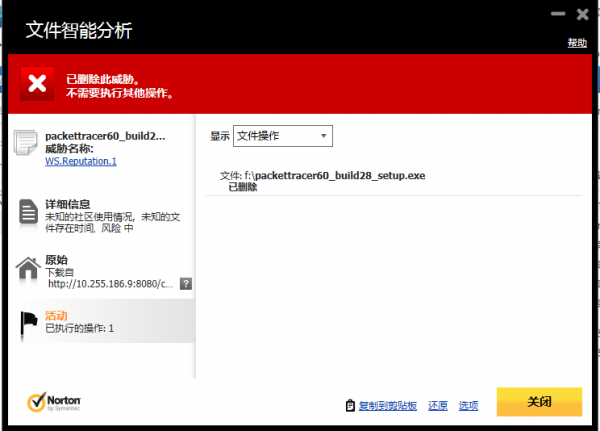Click the 详细信息 document icon
Image resolution: width=600 pixels, height=431 pixels.
tap(28, 212)
